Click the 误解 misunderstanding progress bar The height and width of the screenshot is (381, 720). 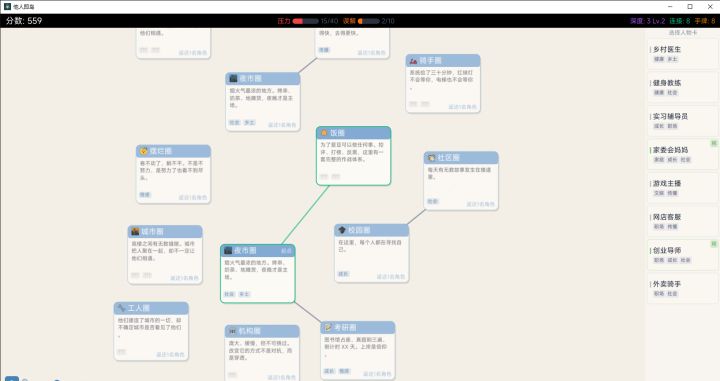point(369,21)
